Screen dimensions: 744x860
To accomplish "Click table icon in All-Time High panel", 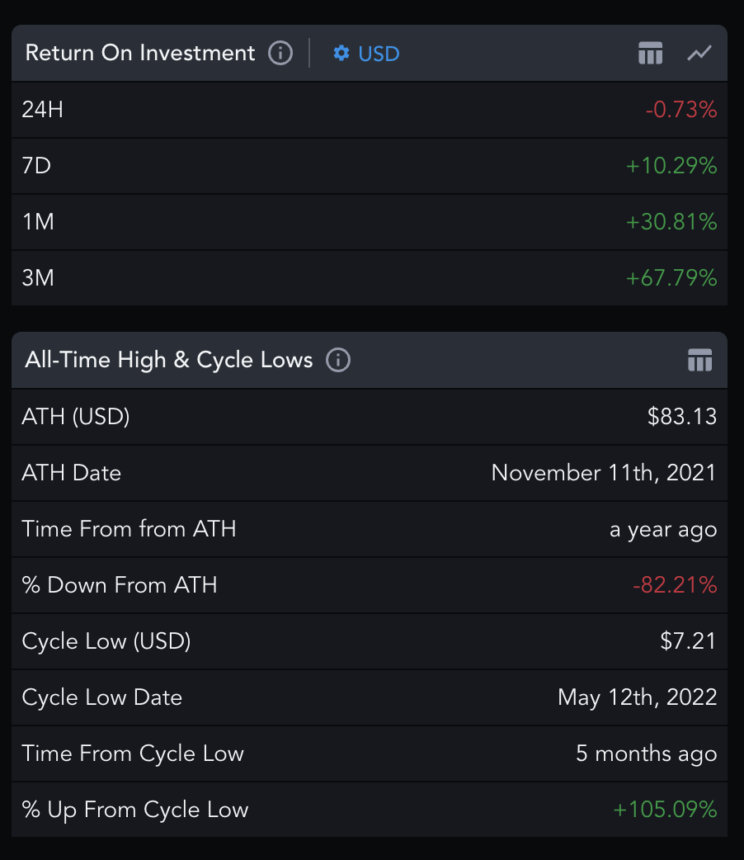I will point(699,360).
